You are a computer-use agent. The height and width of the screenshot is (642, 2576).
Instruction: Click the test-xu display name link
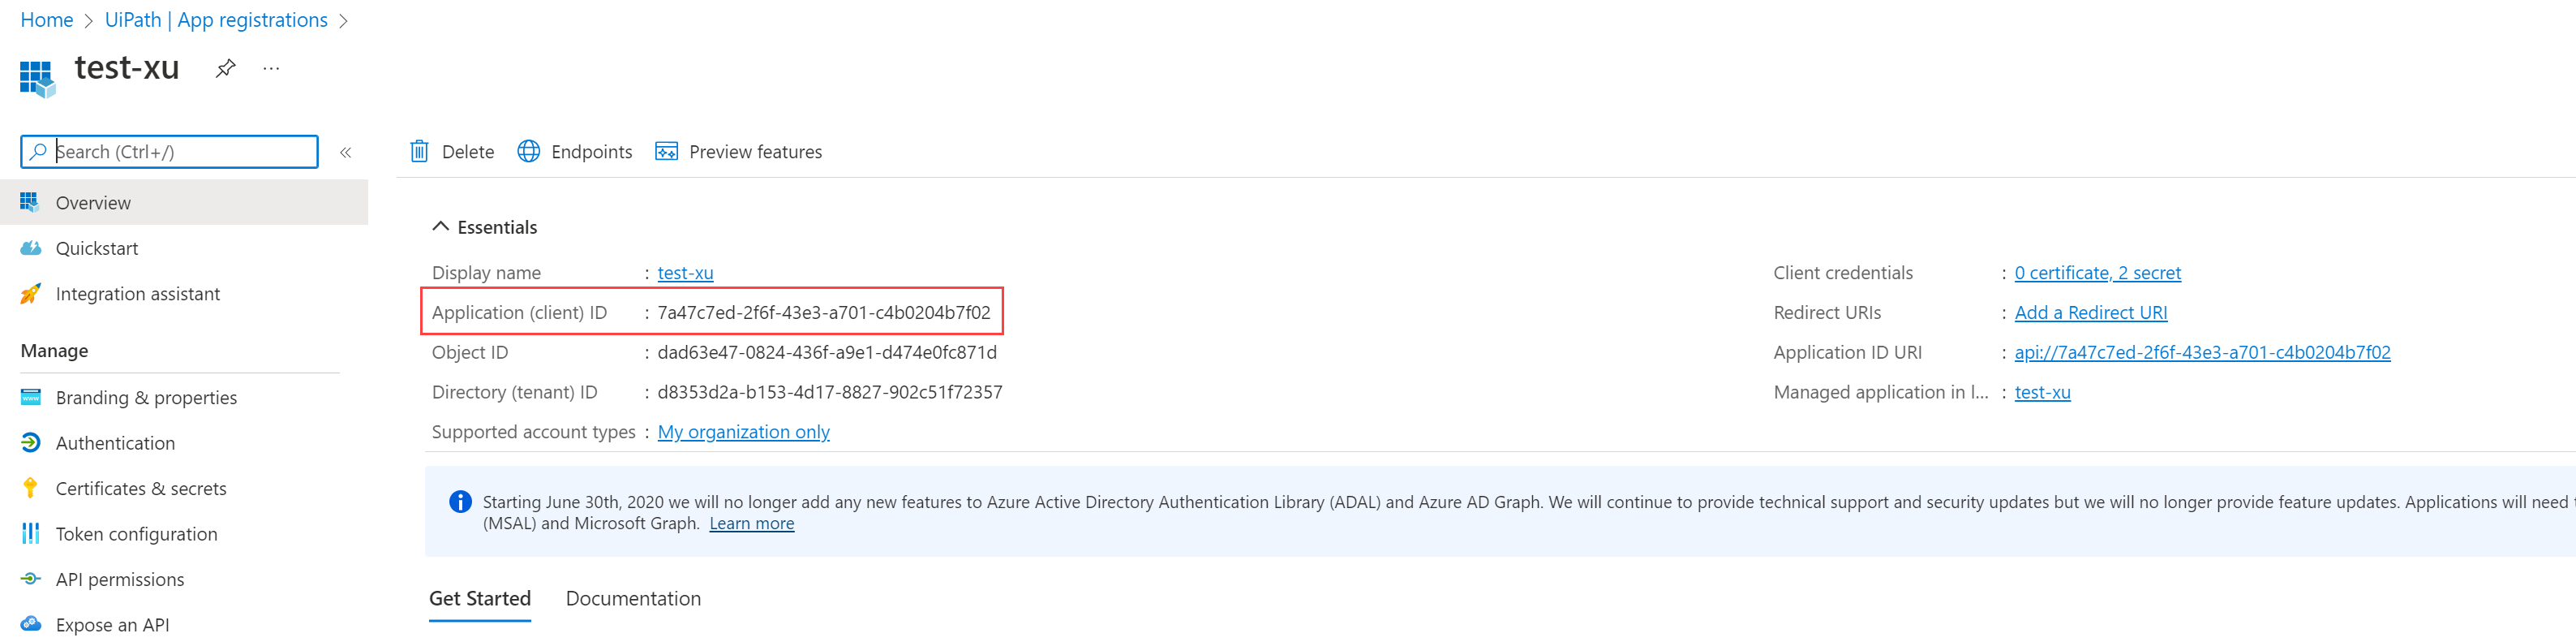coord(685,272)
